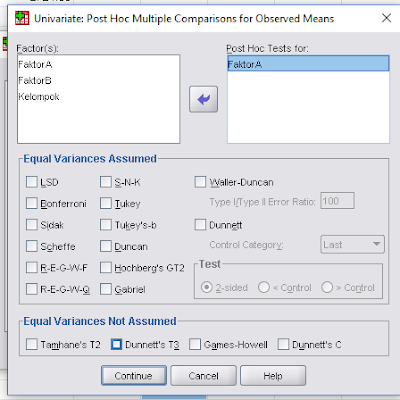Click the Type I/Type II Error Ratio field

point(337,201)
